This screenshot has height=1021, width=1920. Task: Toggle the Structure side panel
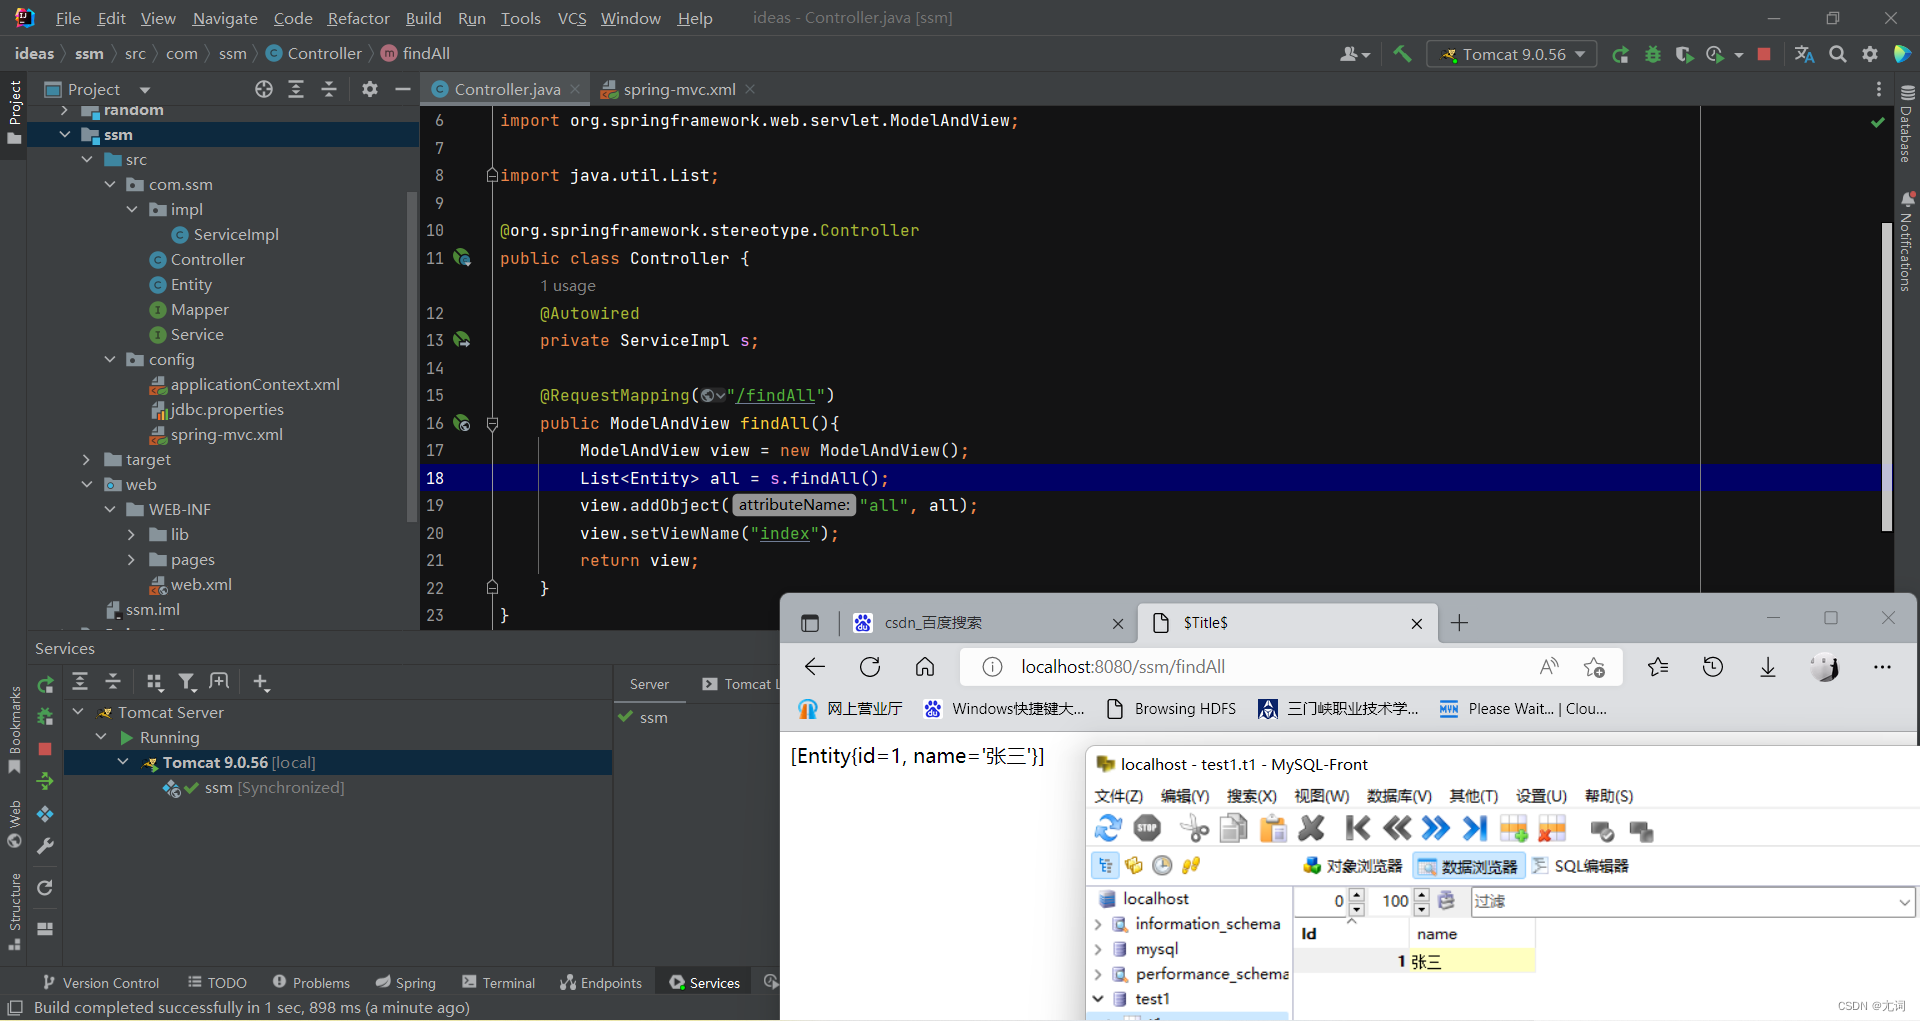15,911
